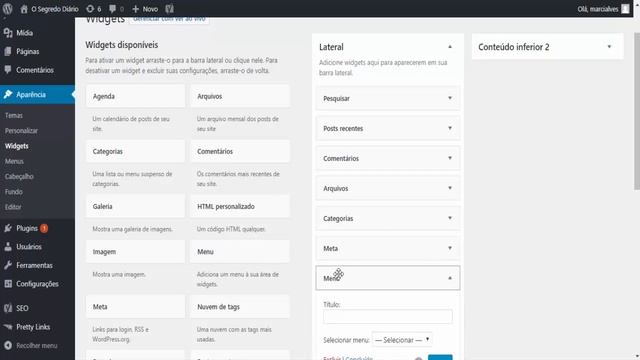640x360 pixels.
Task: Click the Páginas sidebar icon
Action: (8, 51)
